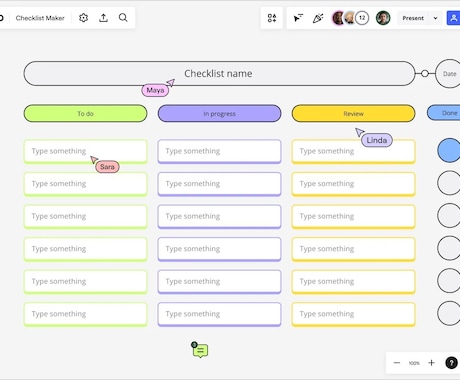460x380 pixels.
Task: Click the party popper reactions icon
Action: point(318,18)
